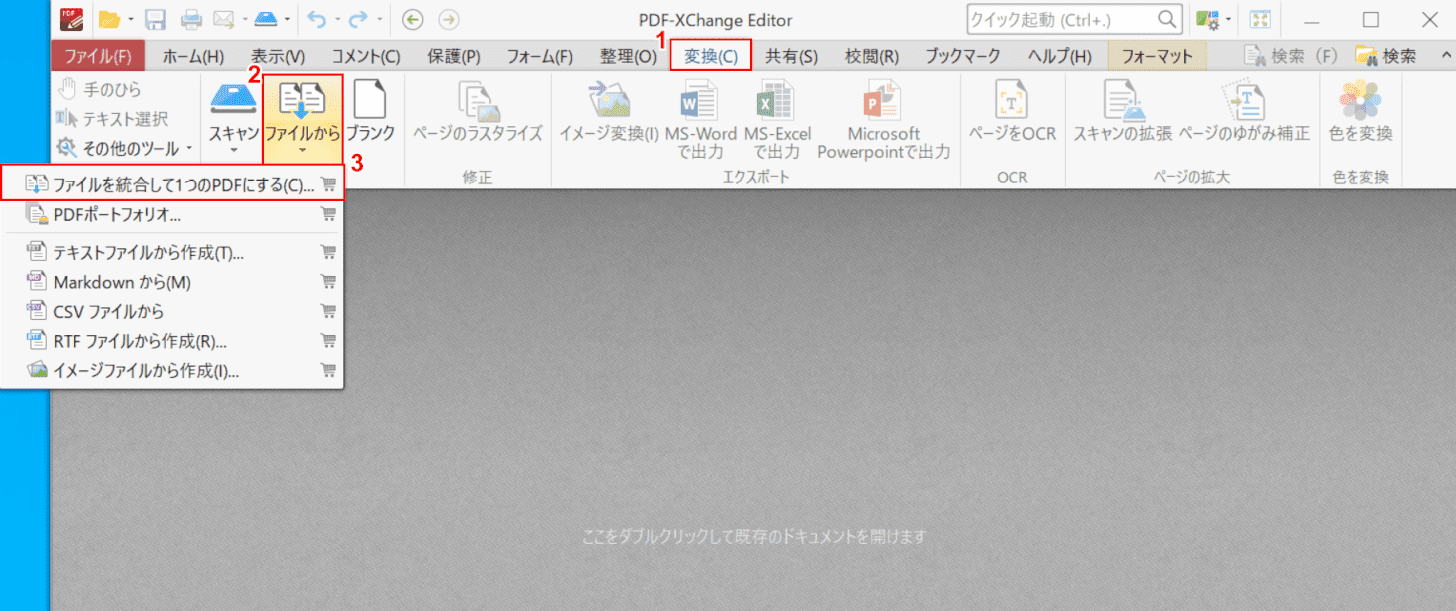Open dropdown arrow next to Email icon
The height and width of the screenshot is (611, 1456).
tap(244, 19)
